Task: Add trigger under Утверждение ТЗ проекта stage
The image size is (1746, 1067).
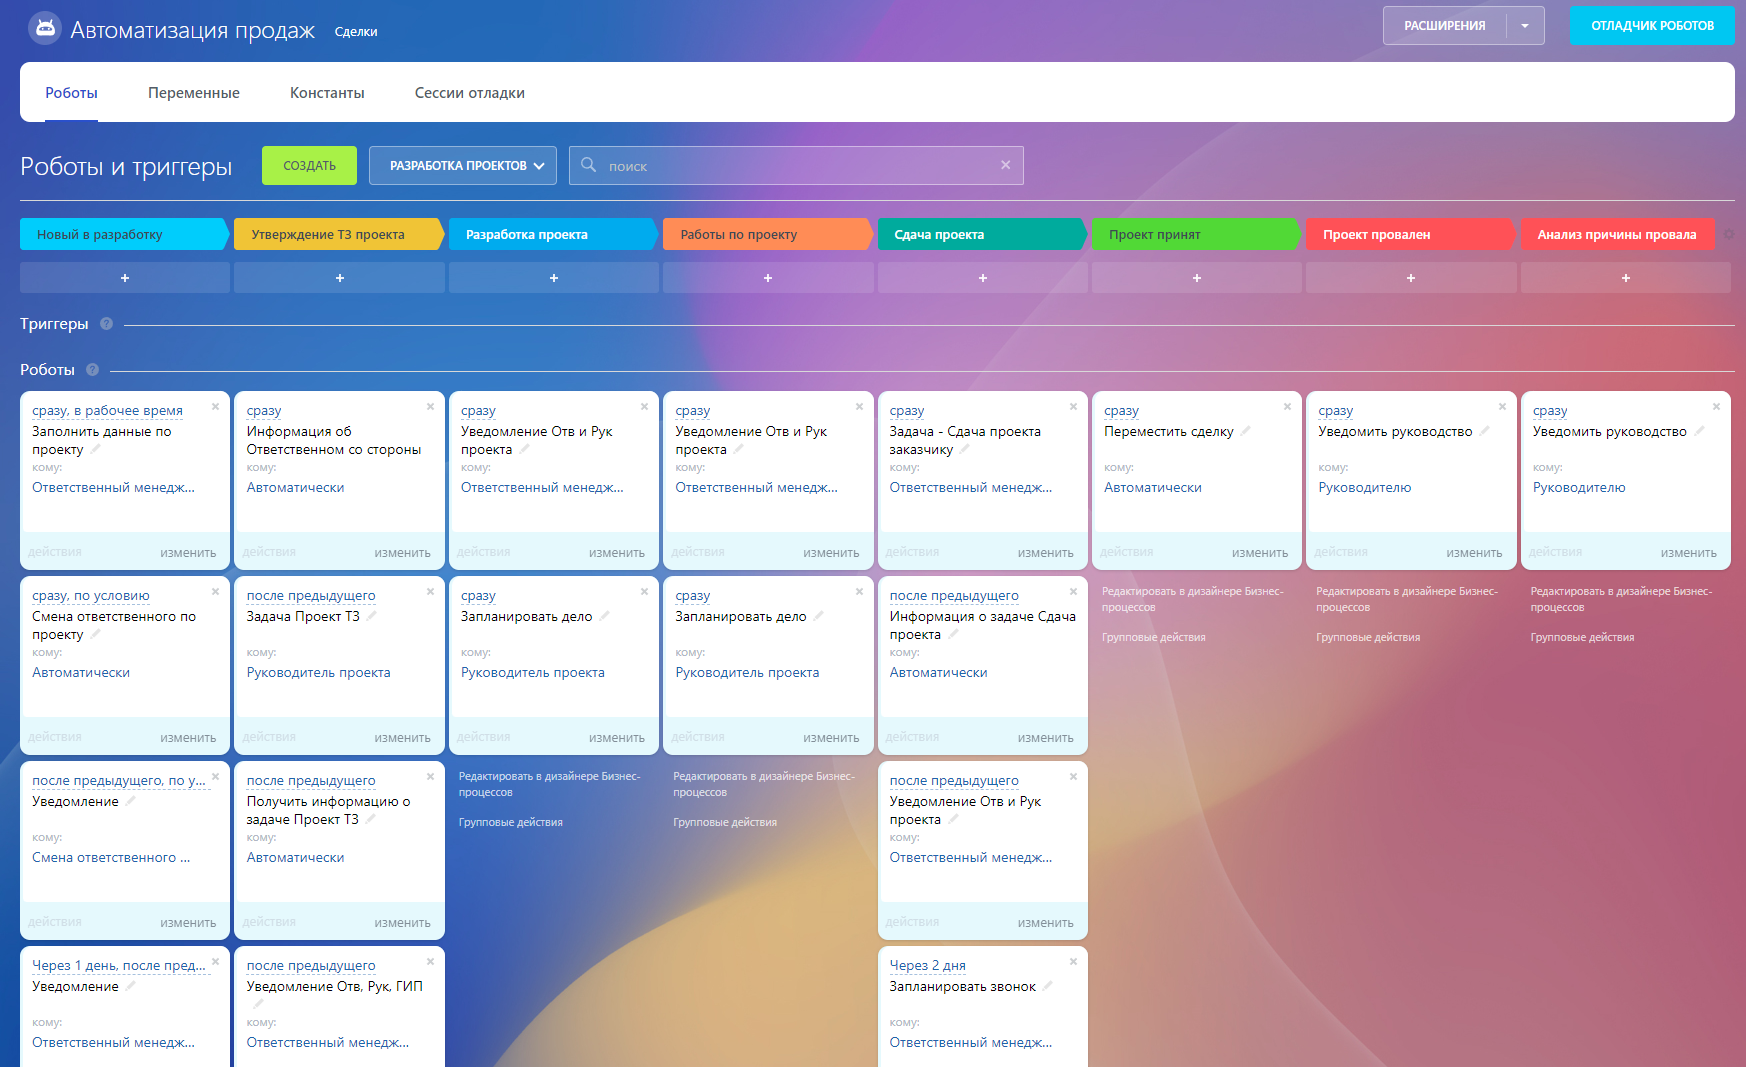Action: click(x=339, y=278)
